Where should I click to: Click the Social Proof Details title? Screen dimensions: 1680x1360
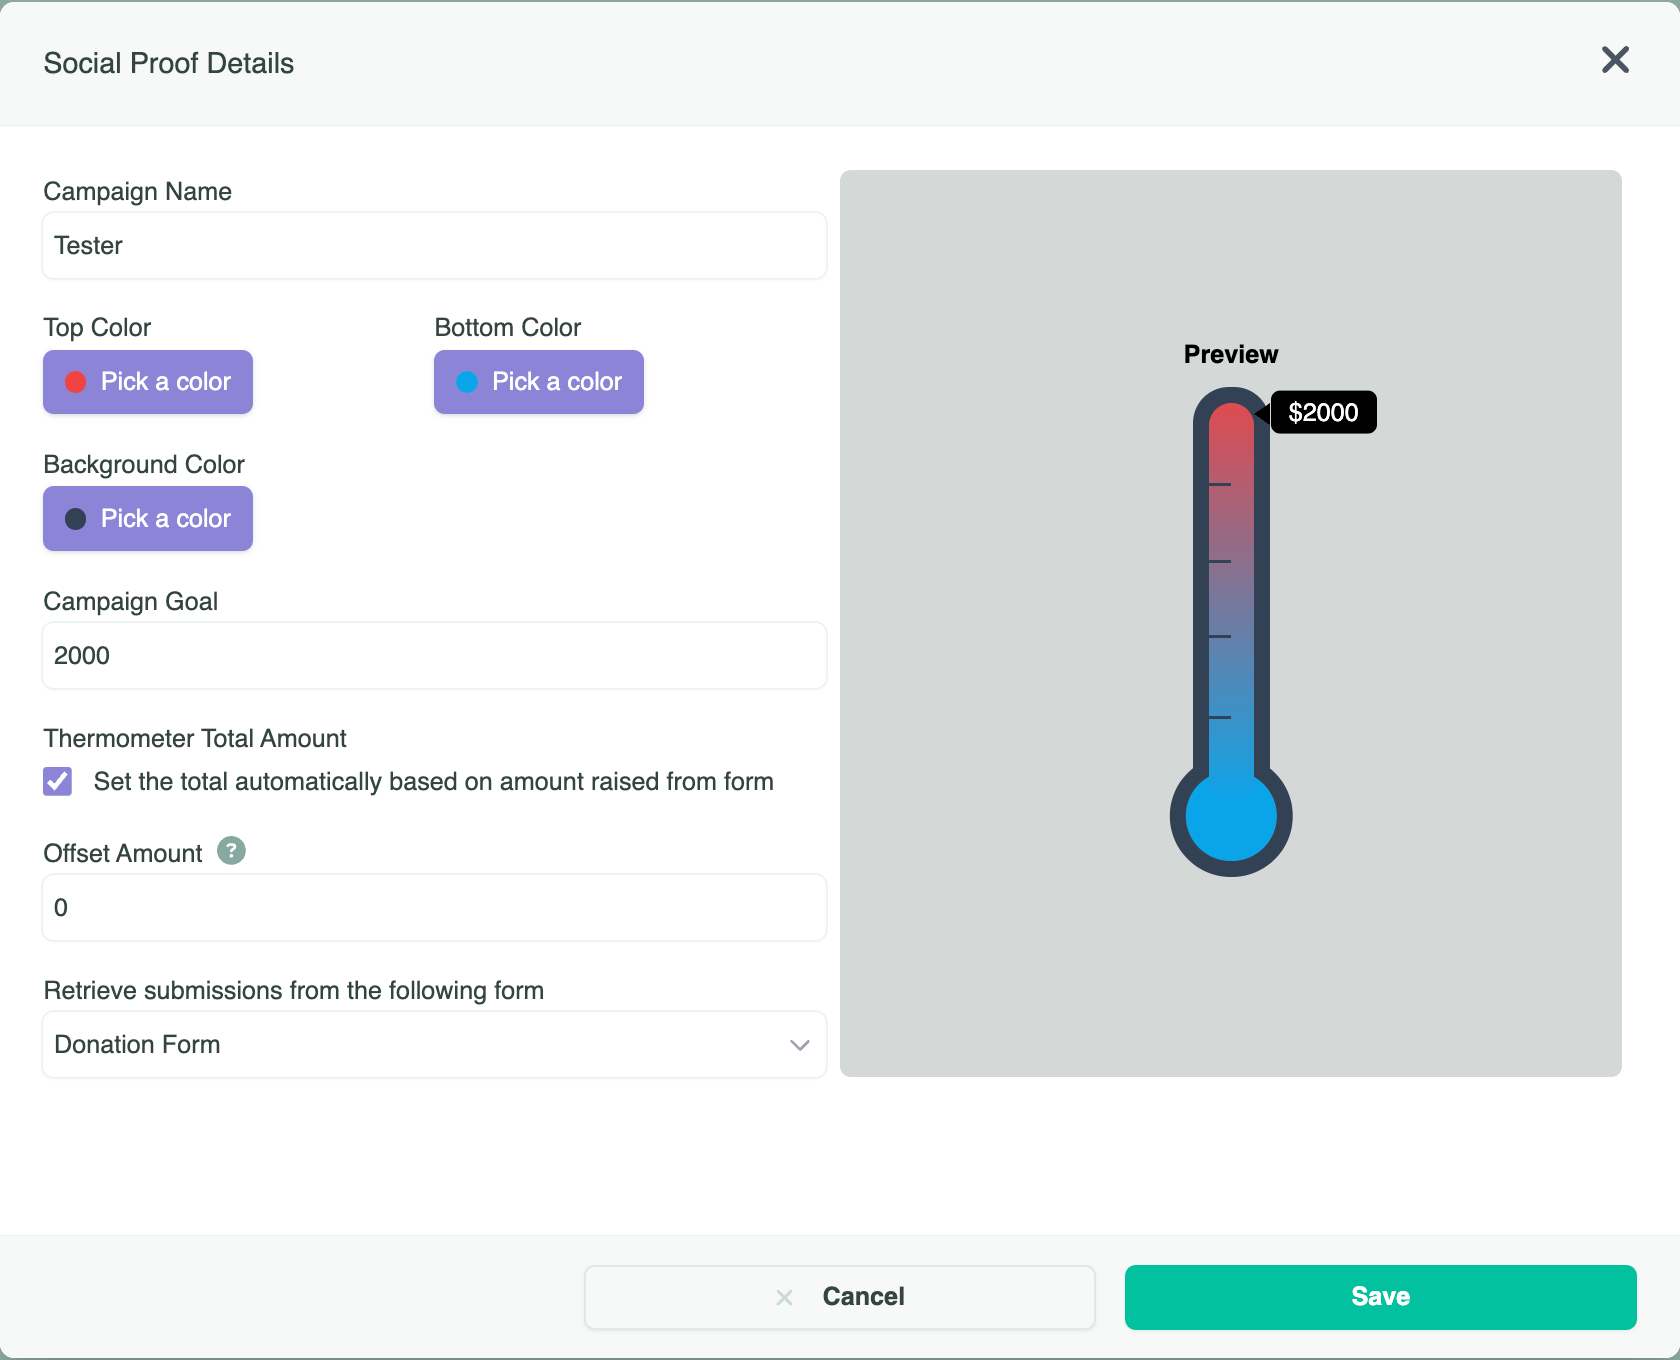coord(169,64)
